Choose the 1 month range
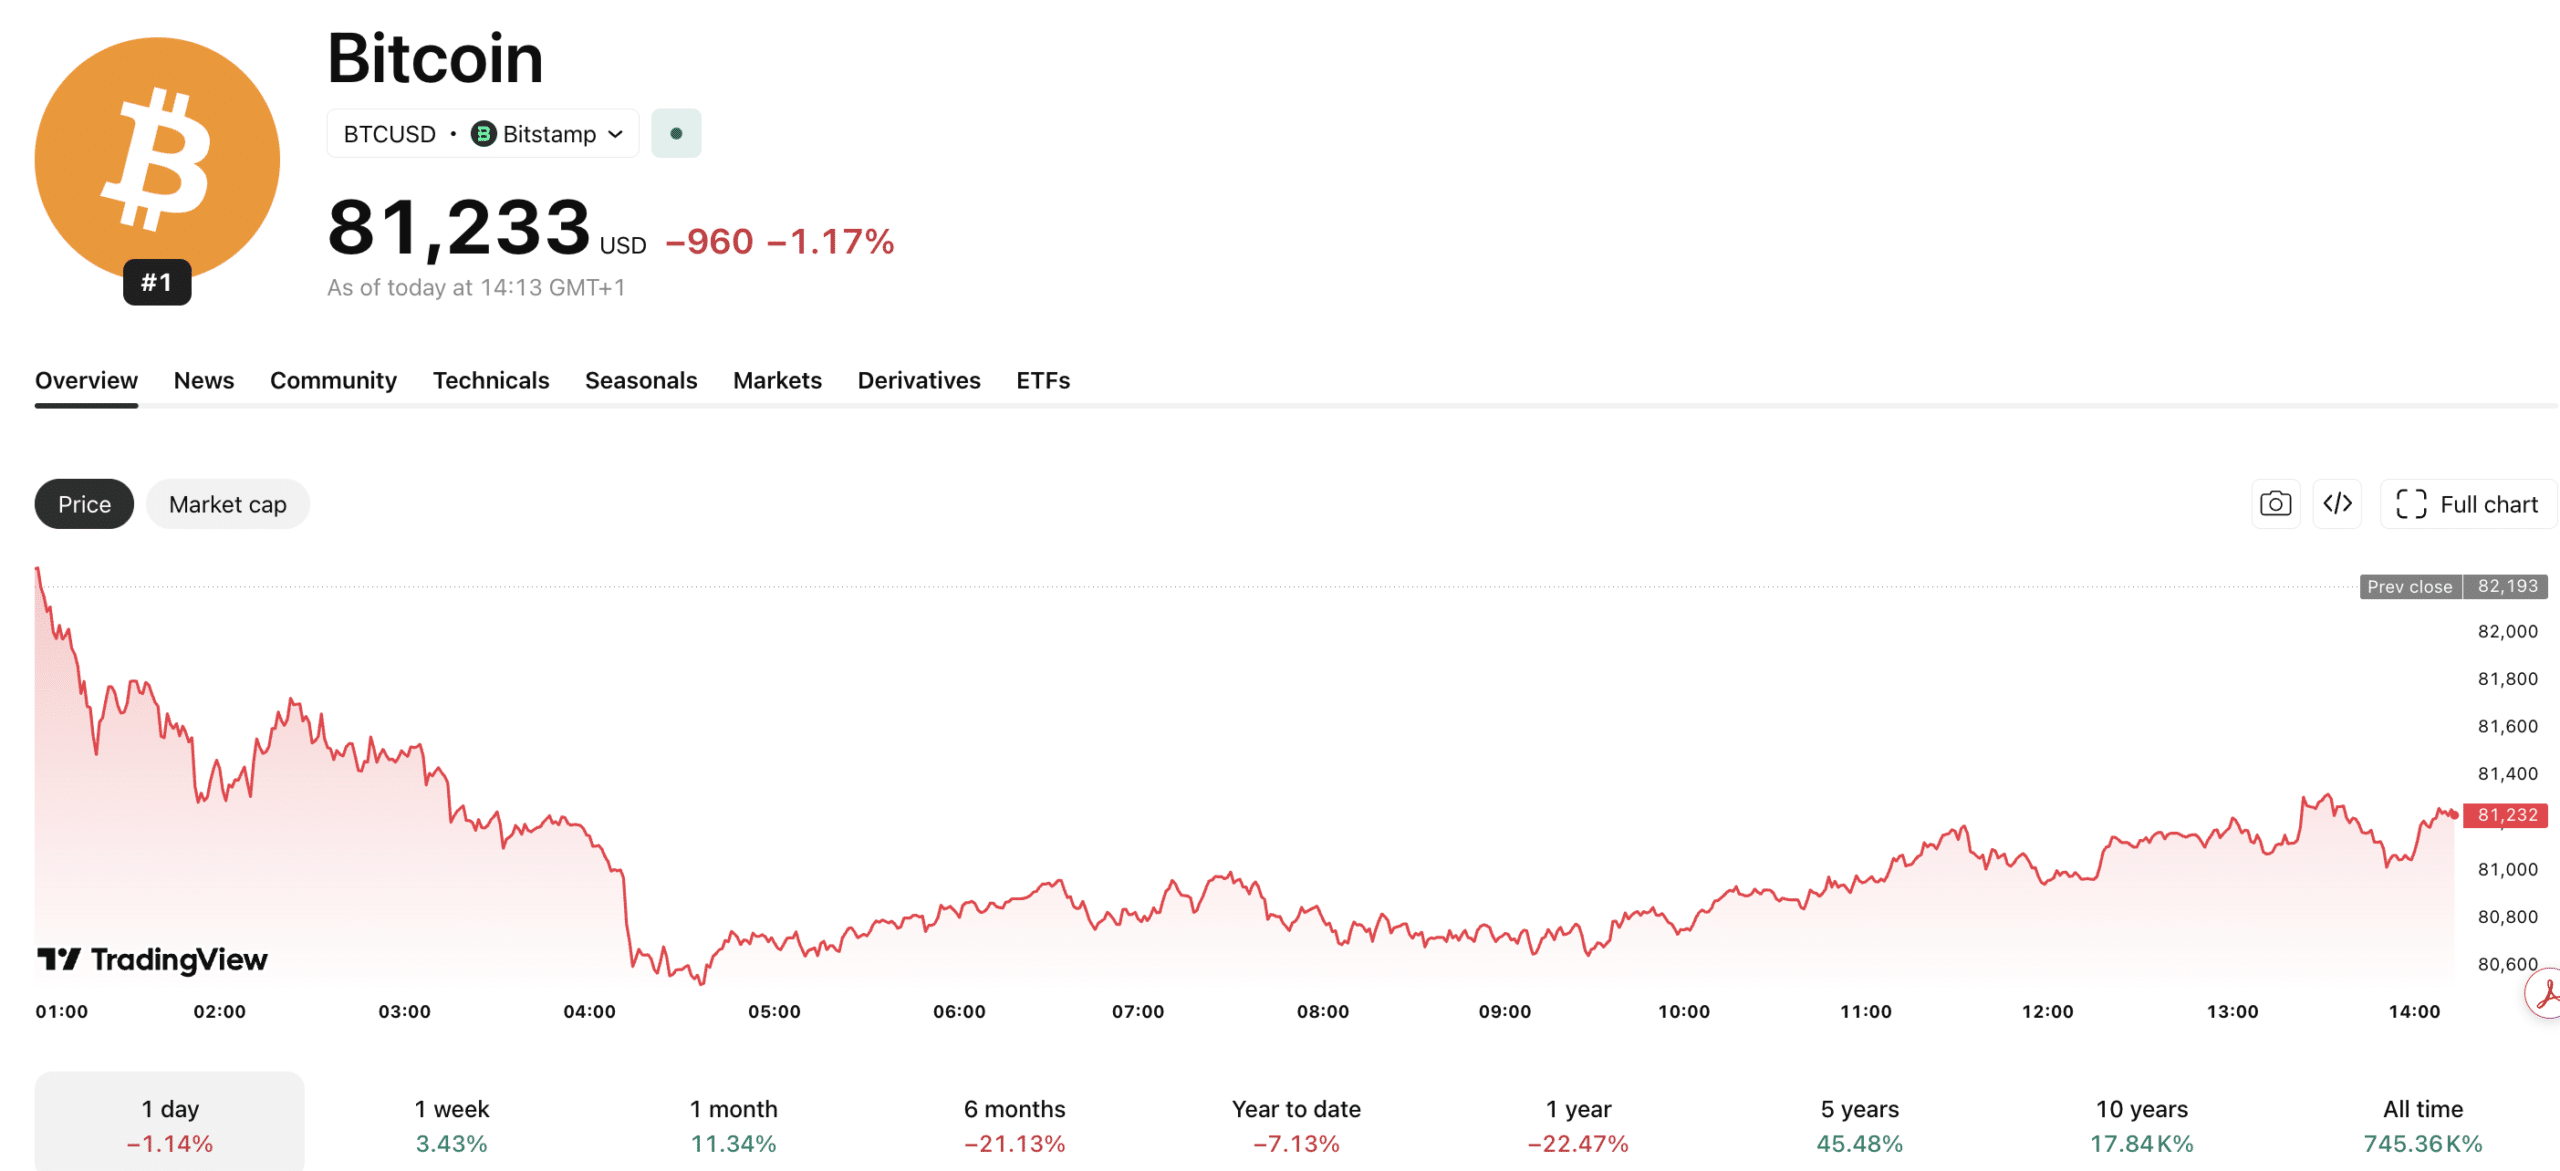The height and width of the screenshot is (1171, 2560). point(733,1124)
